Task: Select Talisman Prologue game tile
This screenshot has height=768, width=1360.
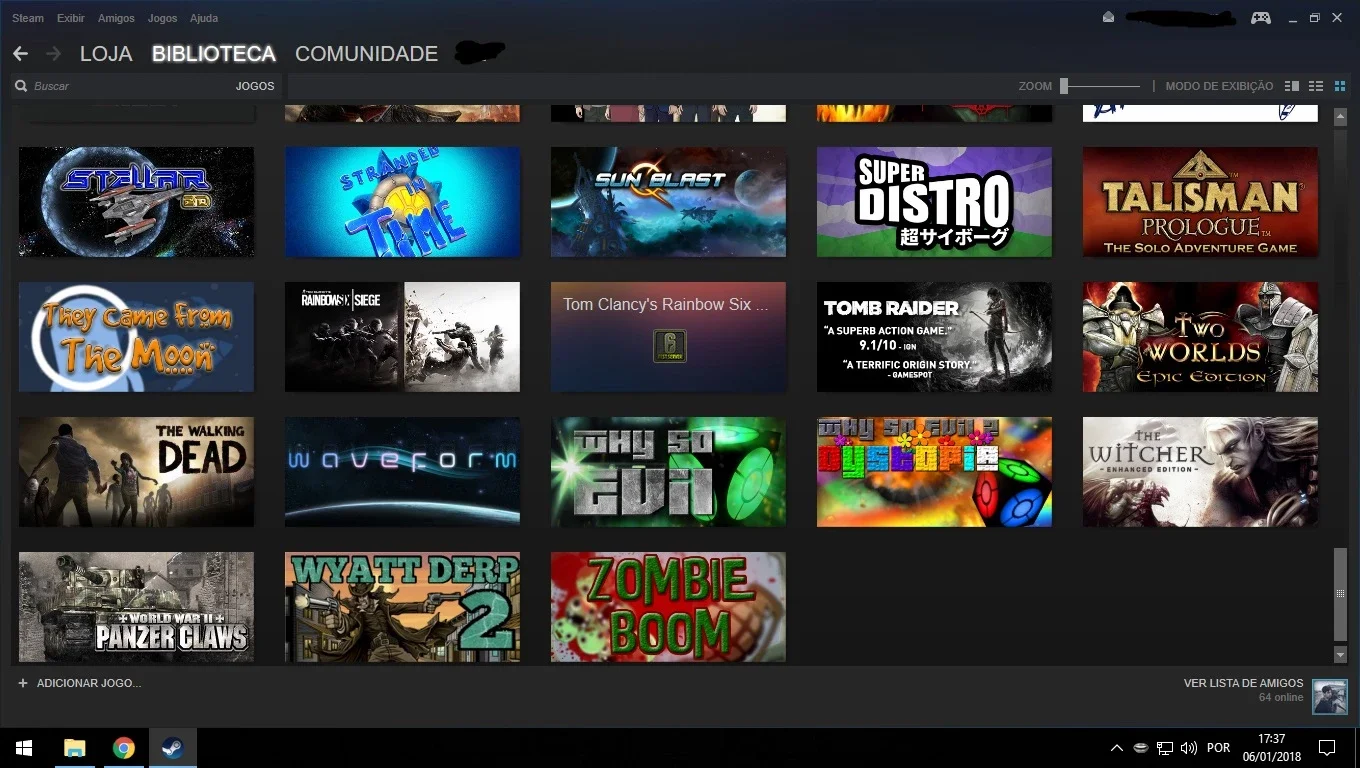Action: (x=1200, y=202)
